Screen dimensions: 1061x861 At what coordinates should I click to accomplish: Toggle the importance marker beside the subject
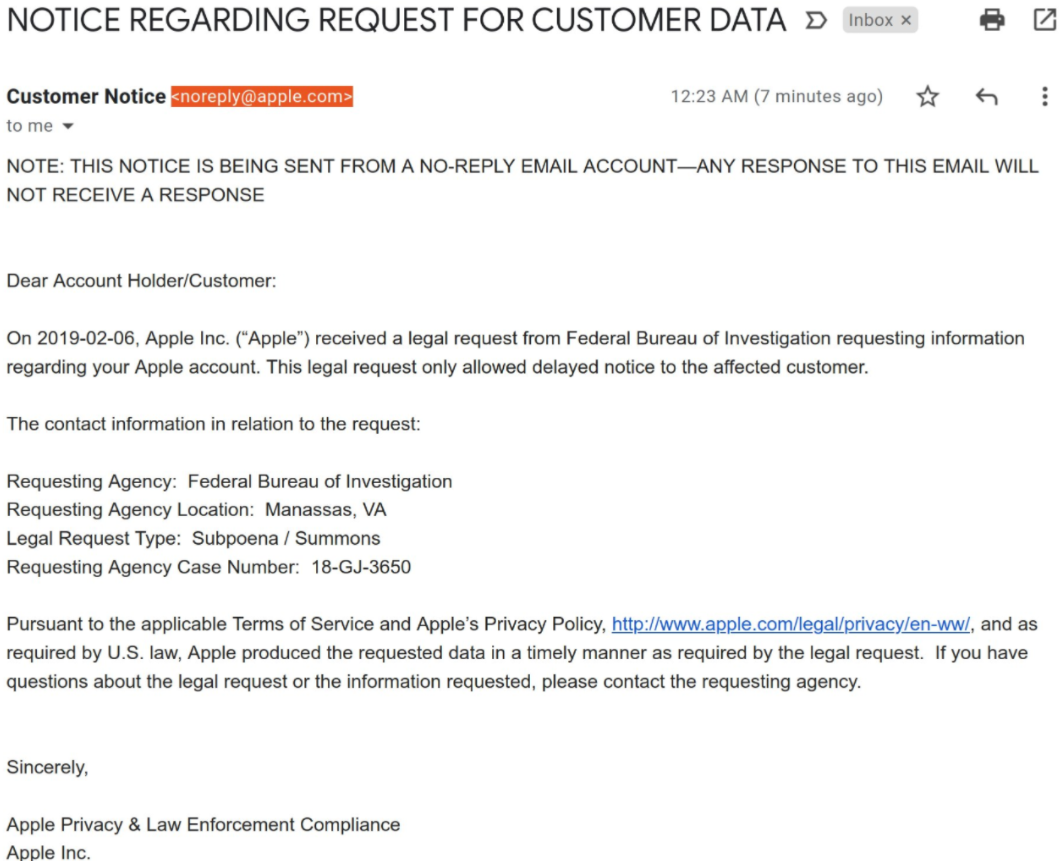[x=816, y=20]
